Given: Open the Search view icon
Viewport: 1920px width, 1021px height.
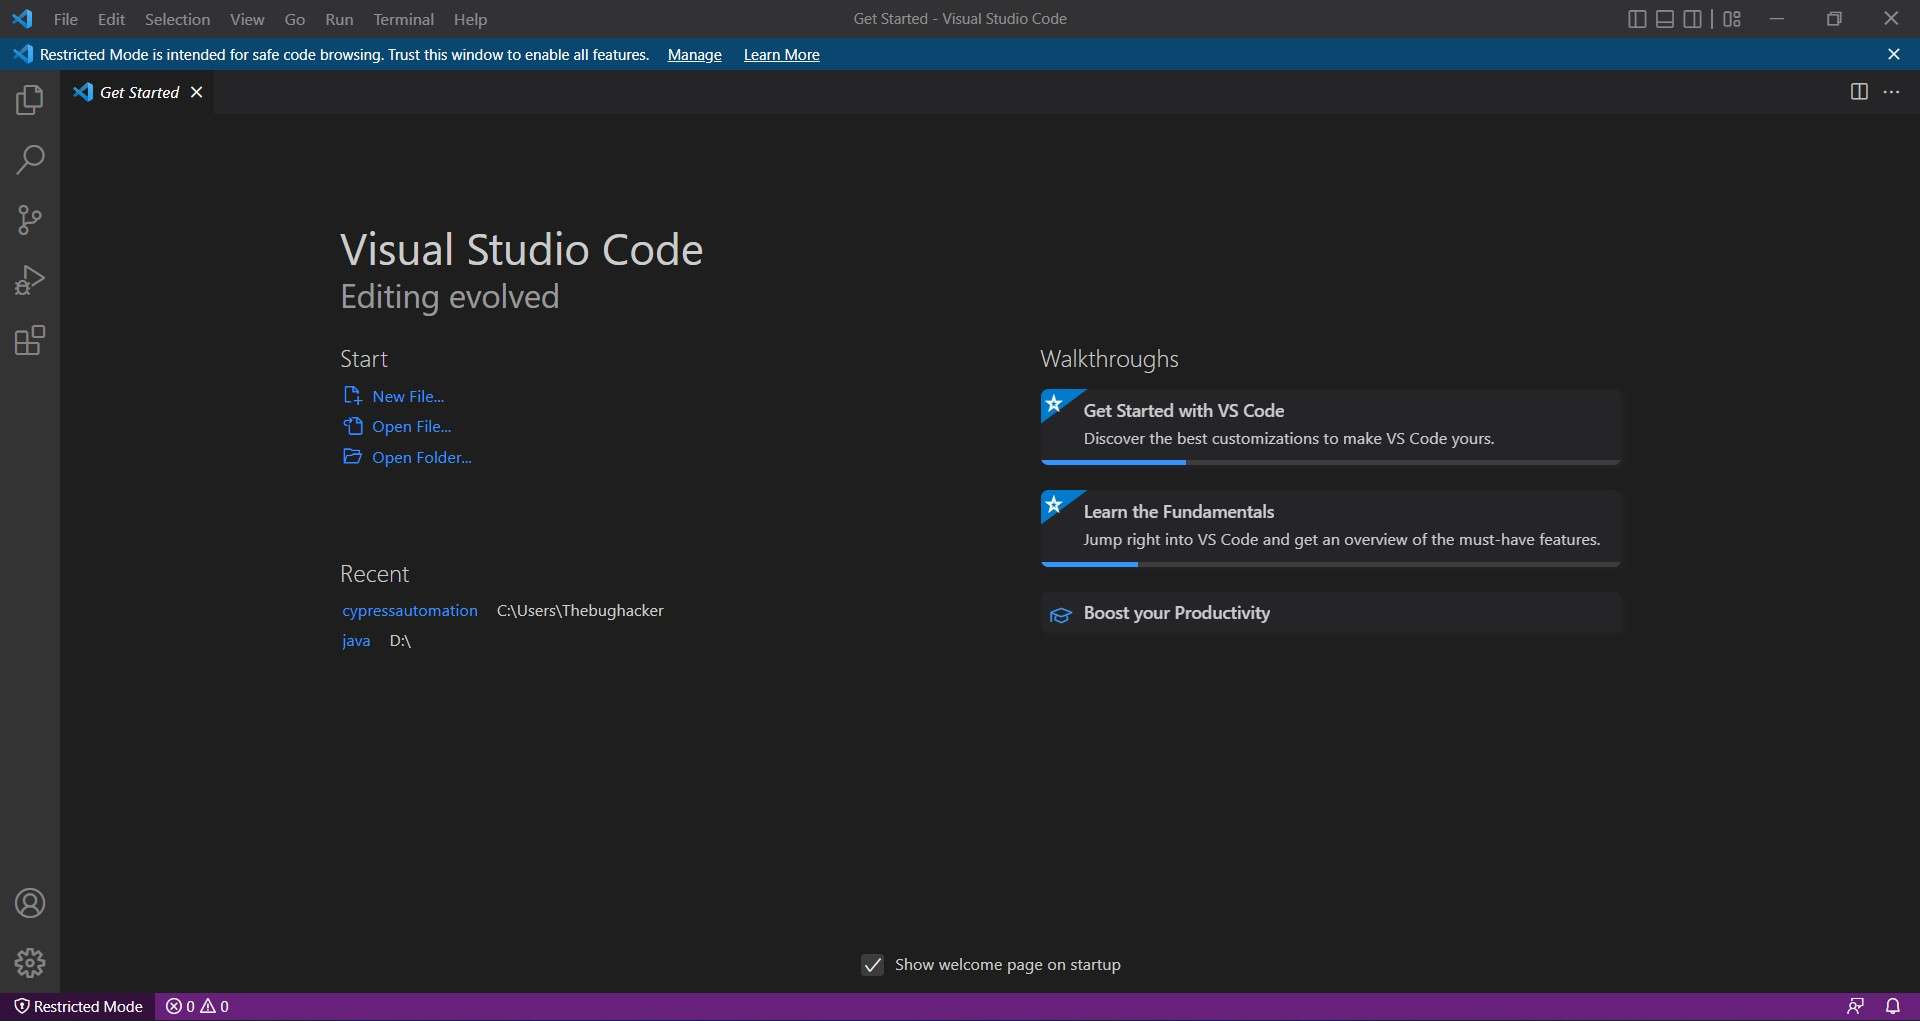Looking at the screenshot, I should pyautogui.click(x=30, y=160).
